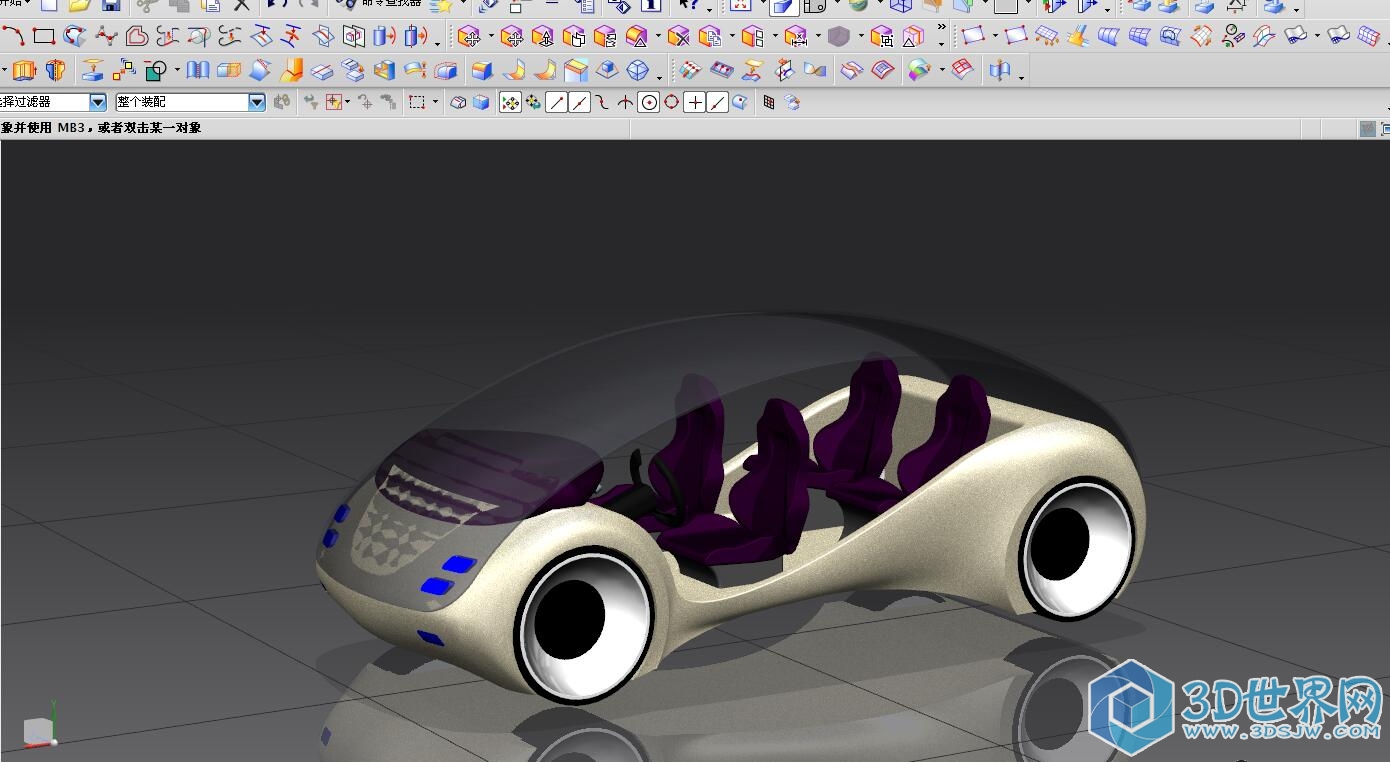Click the red heart-shaped closed curve icon
Viewport: 1390px width, 762px height.
pos(137,37)
